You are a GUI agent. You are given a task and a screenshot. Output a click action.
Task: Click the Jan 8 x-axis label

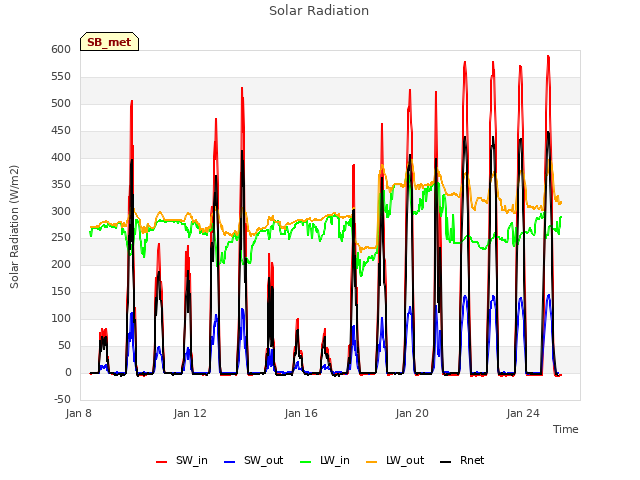coord(78,413)
